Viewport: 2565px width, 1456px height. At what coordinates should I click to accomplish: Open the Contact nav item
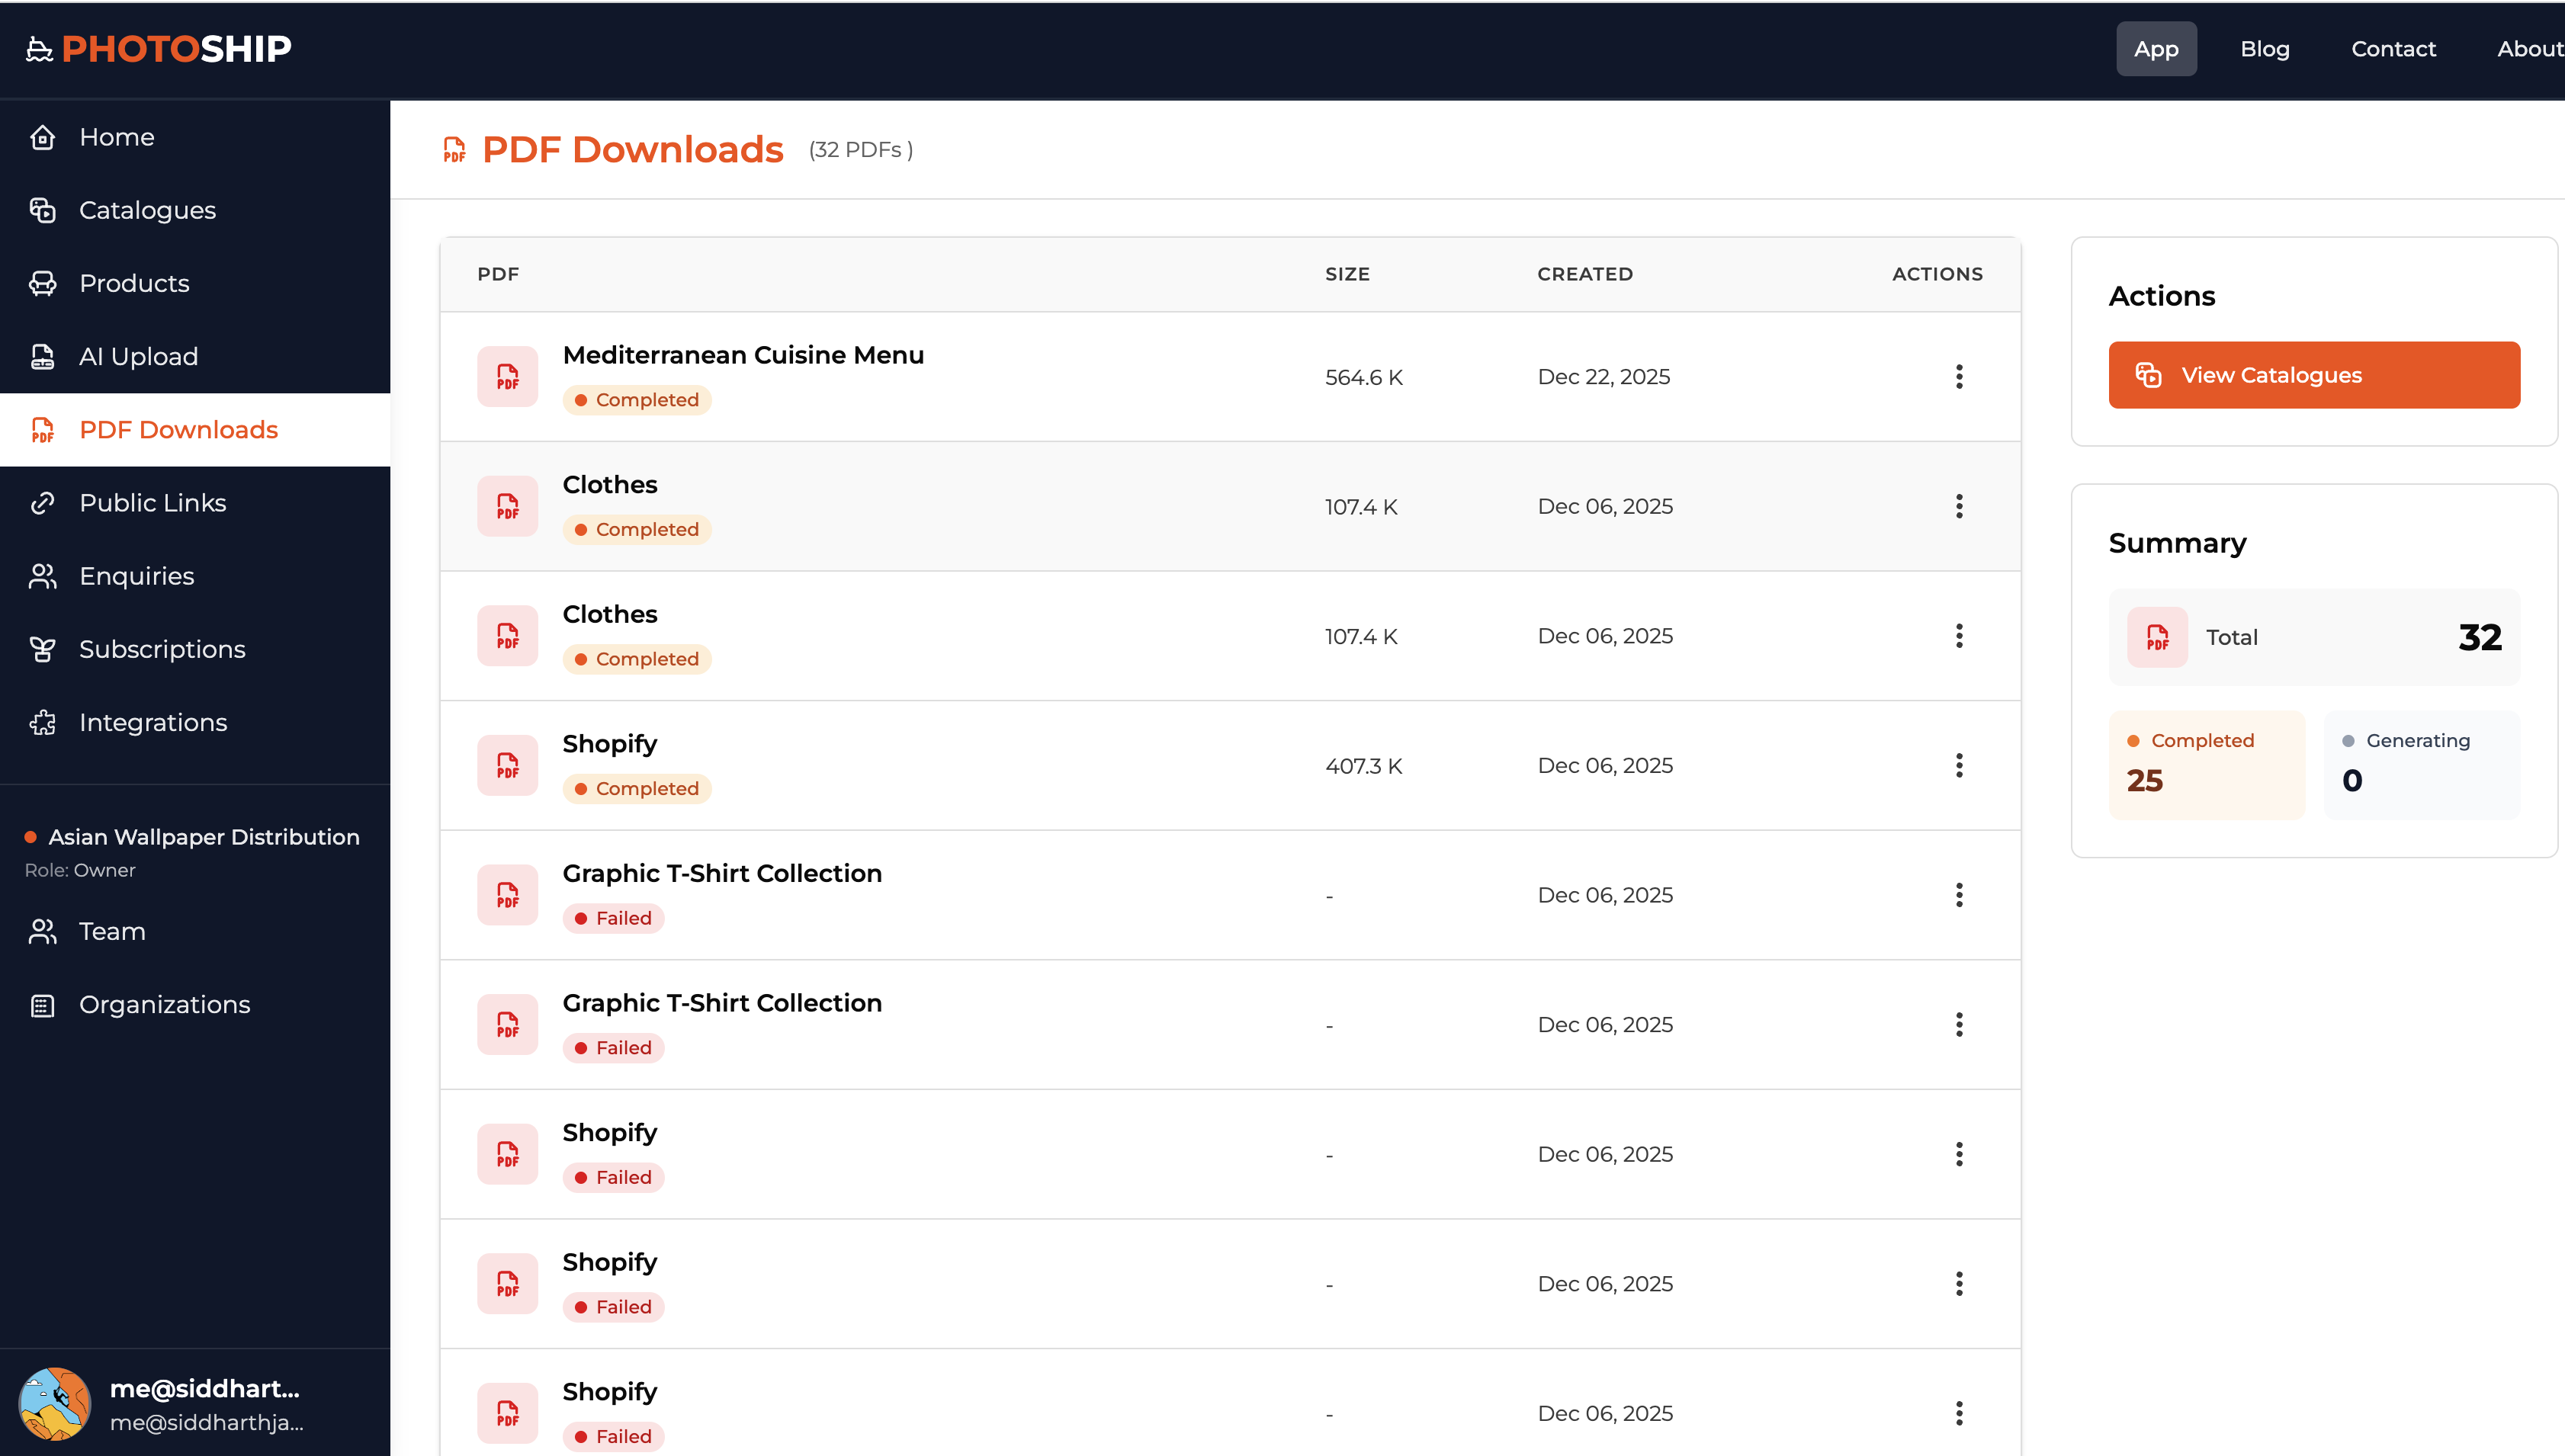click(x=2392, y=49)
